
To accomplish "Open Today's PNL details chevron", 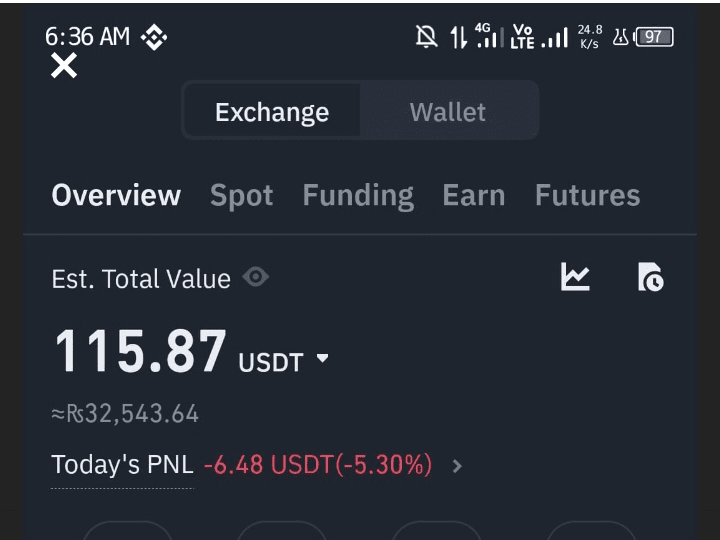I will pos(456,466).
